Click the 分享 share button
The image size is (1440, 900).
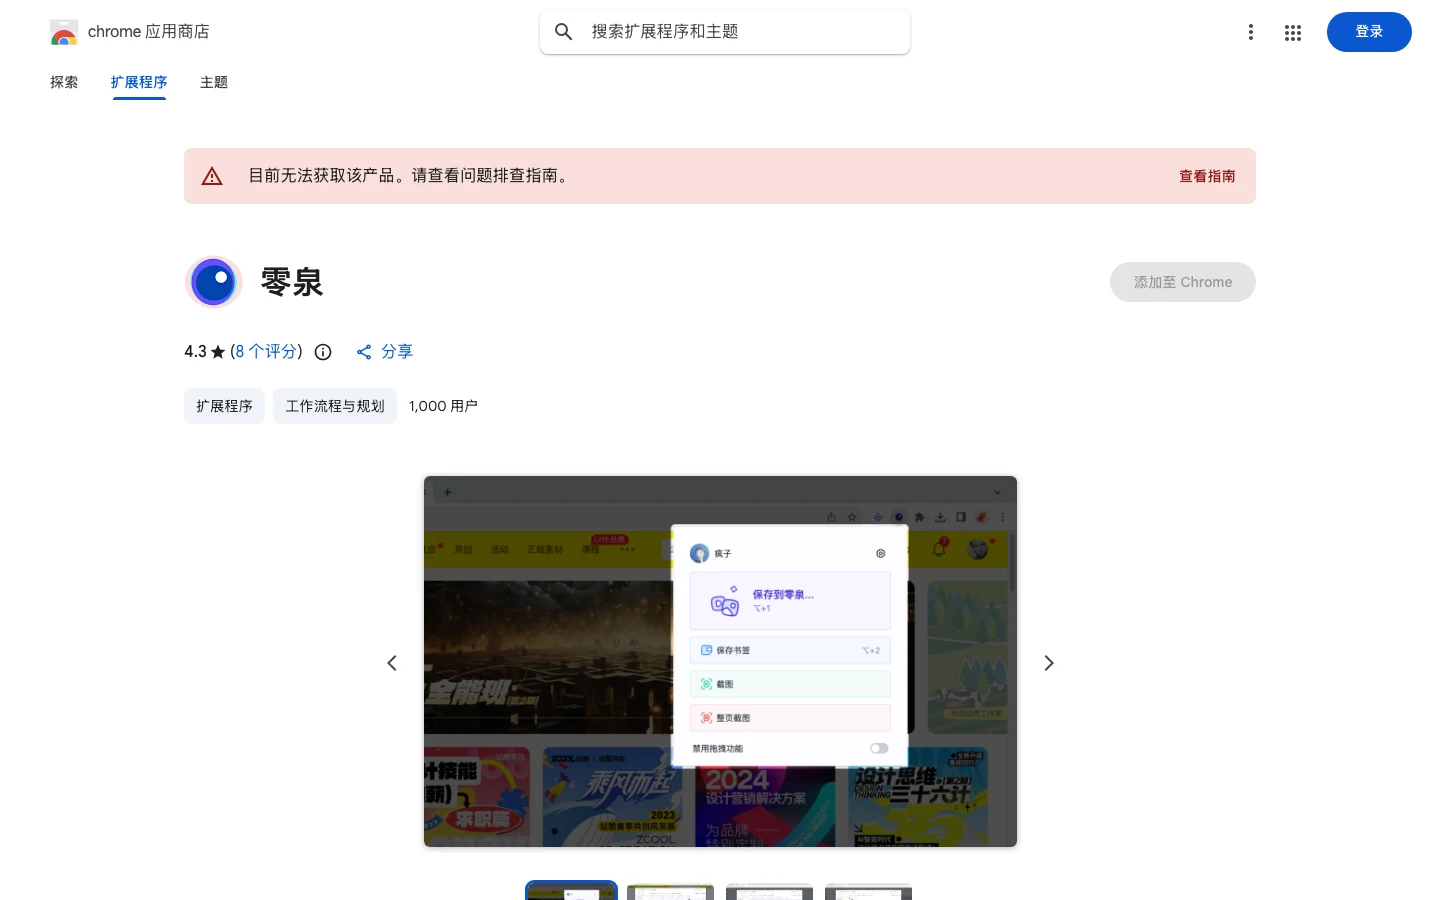384,352
